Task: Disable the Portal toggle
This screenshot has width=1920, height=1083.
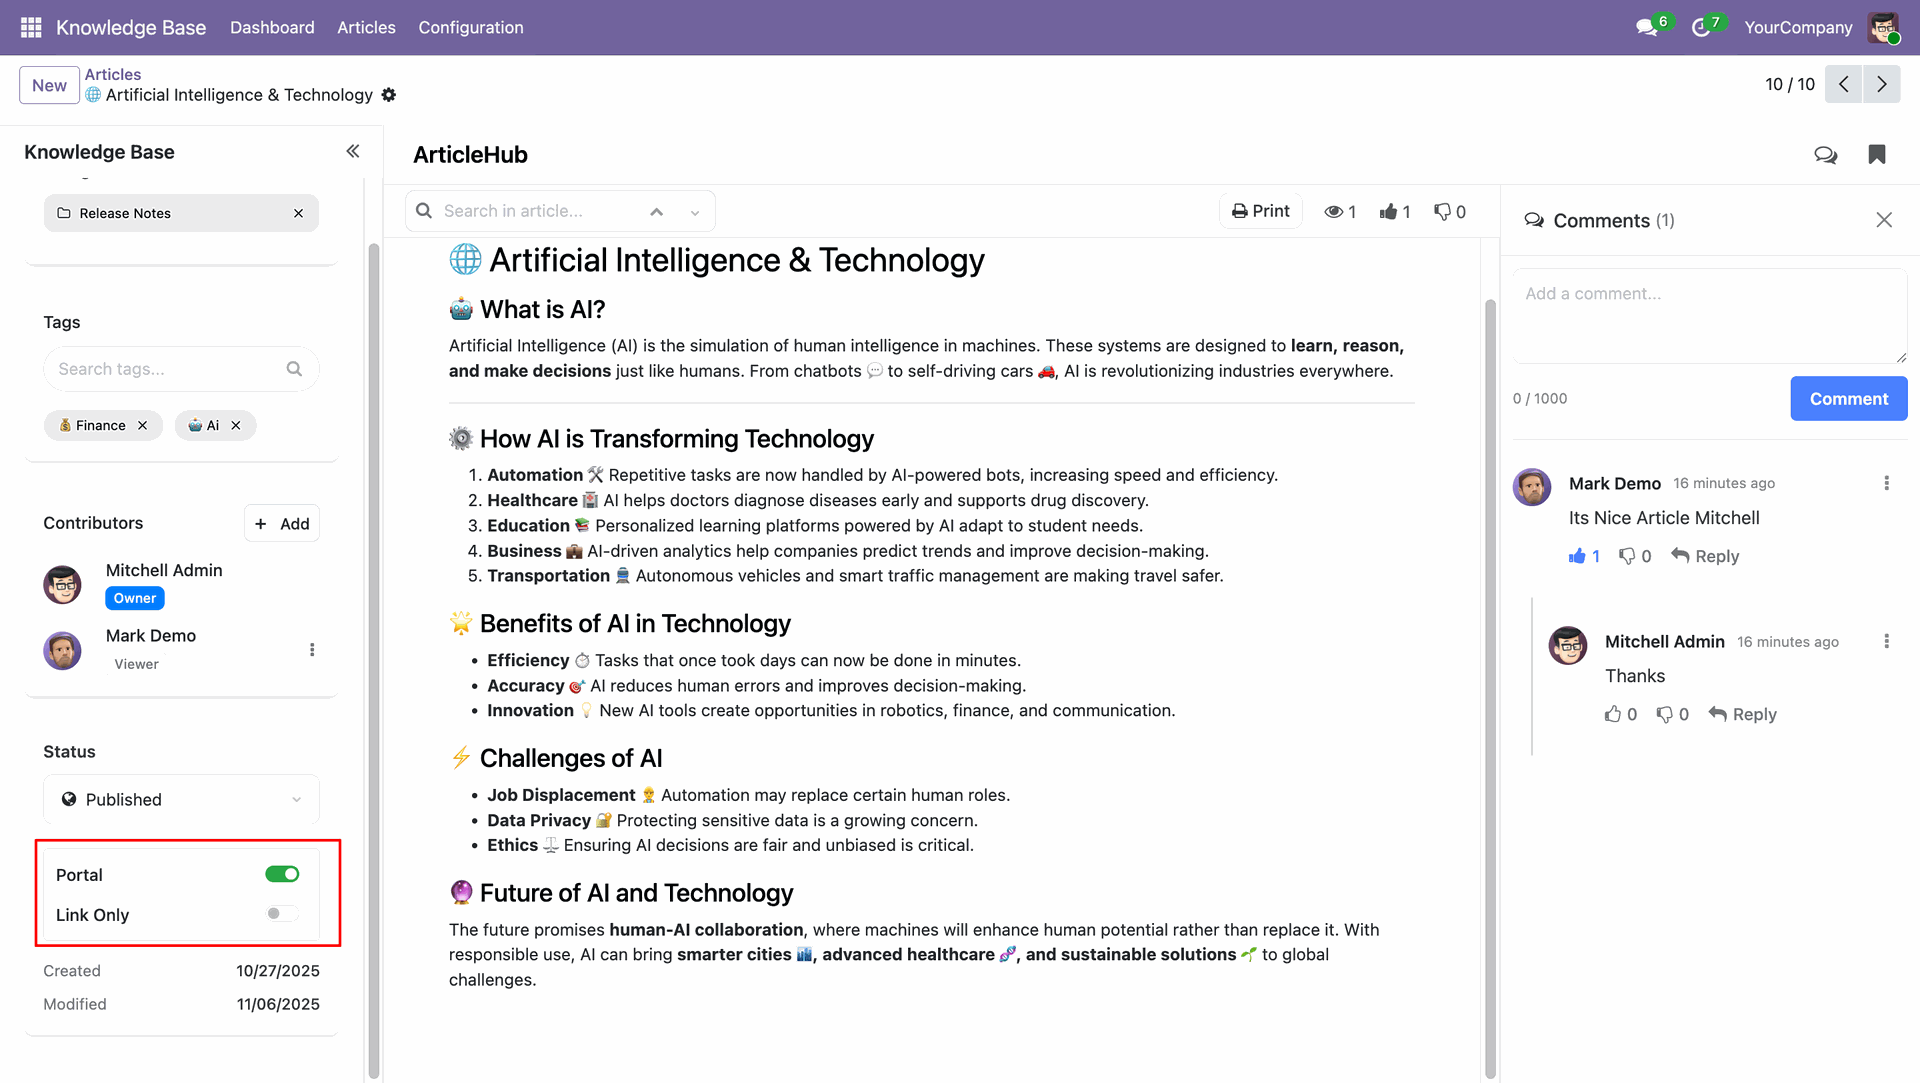Action: 282,875
